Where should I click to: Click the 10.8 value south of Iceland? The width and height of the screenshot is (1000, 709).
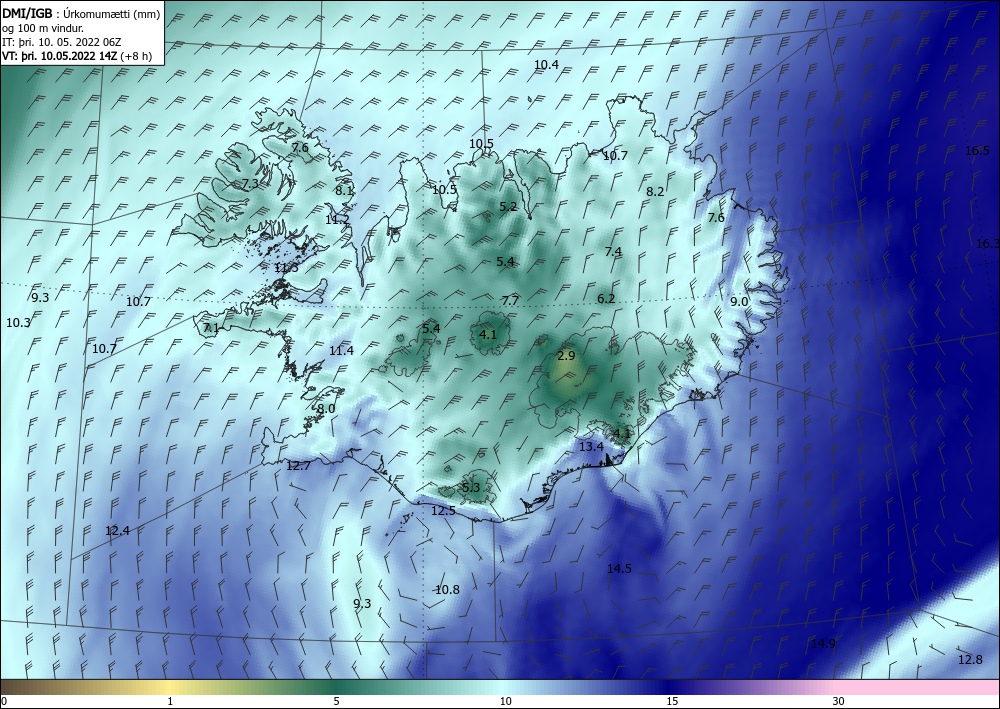(447, 590)
